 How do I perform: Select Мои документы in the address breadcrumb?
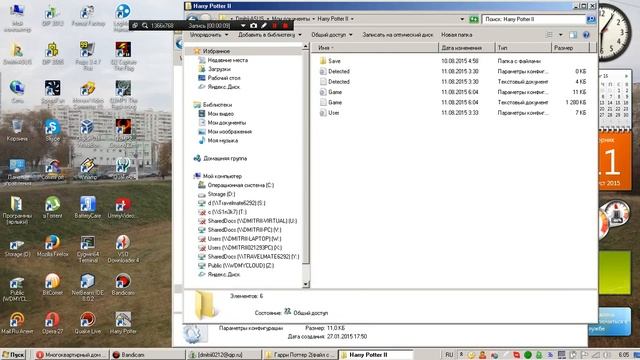click(x=291, y=19)
